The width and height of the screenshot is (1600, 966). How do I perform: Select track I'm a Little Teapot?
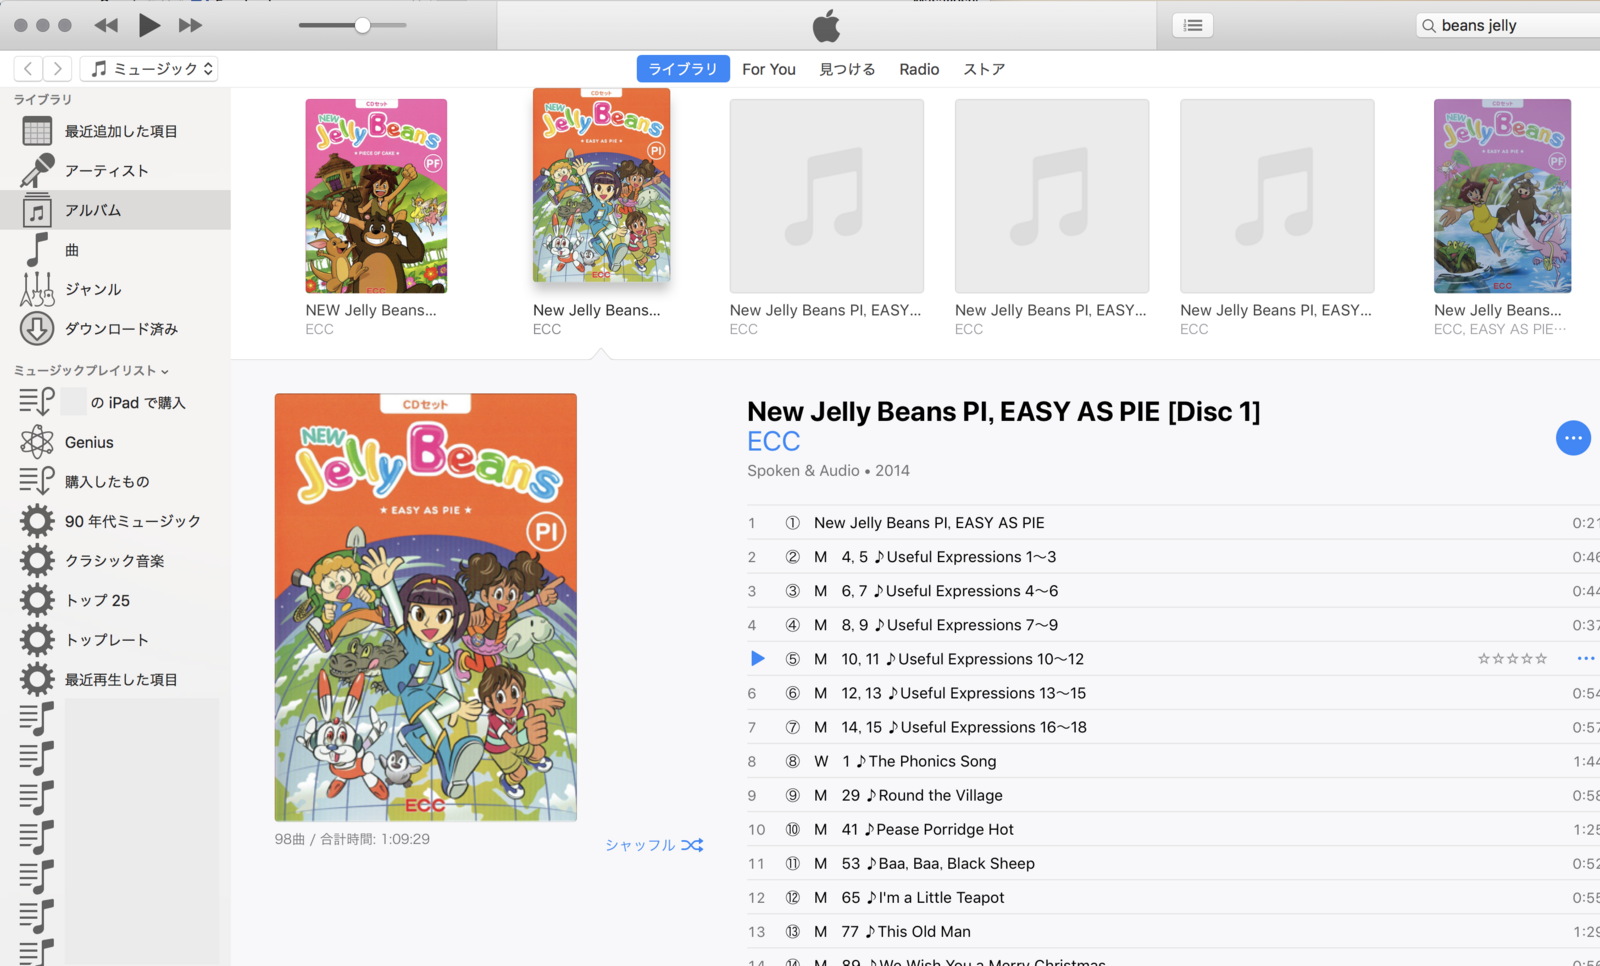coord(1173,897)
